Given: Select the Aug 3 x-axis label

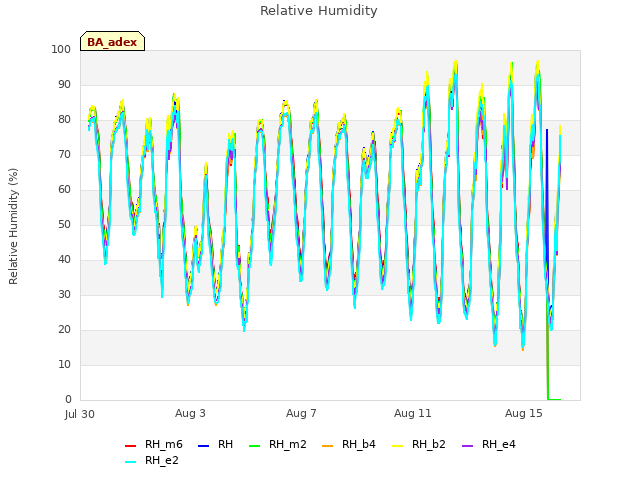Looking at the screenshot, I should pos(190,413).
